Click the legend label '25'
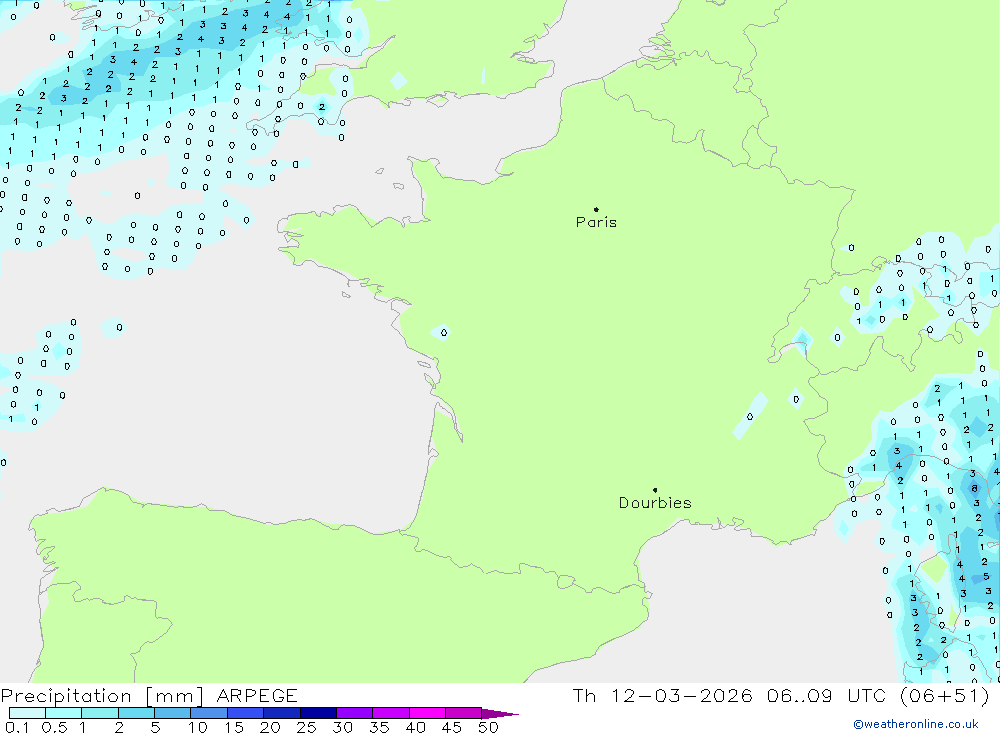 tap(307, 727)
